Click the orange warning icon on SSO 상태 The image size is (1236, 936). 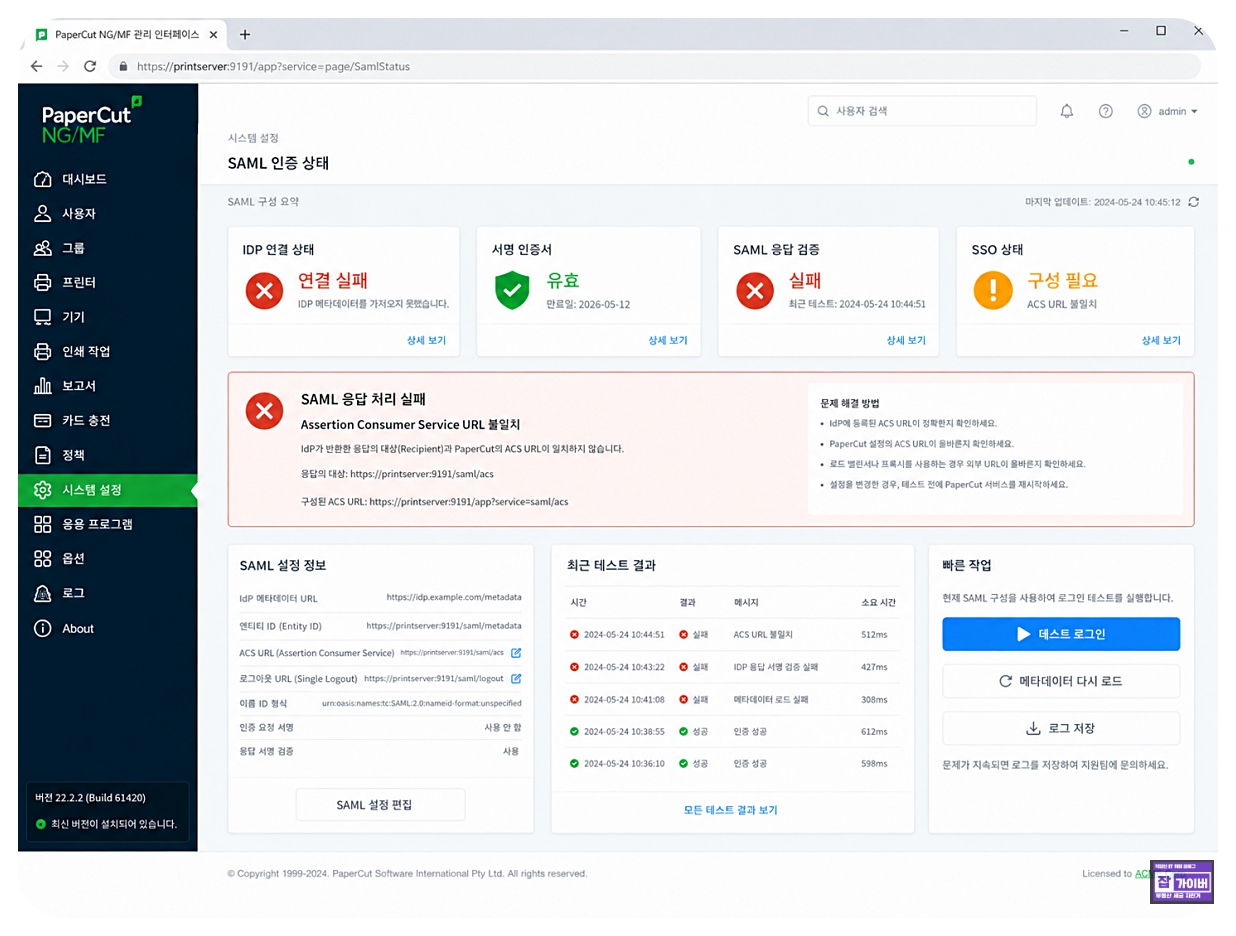click(x=993, y=291)
